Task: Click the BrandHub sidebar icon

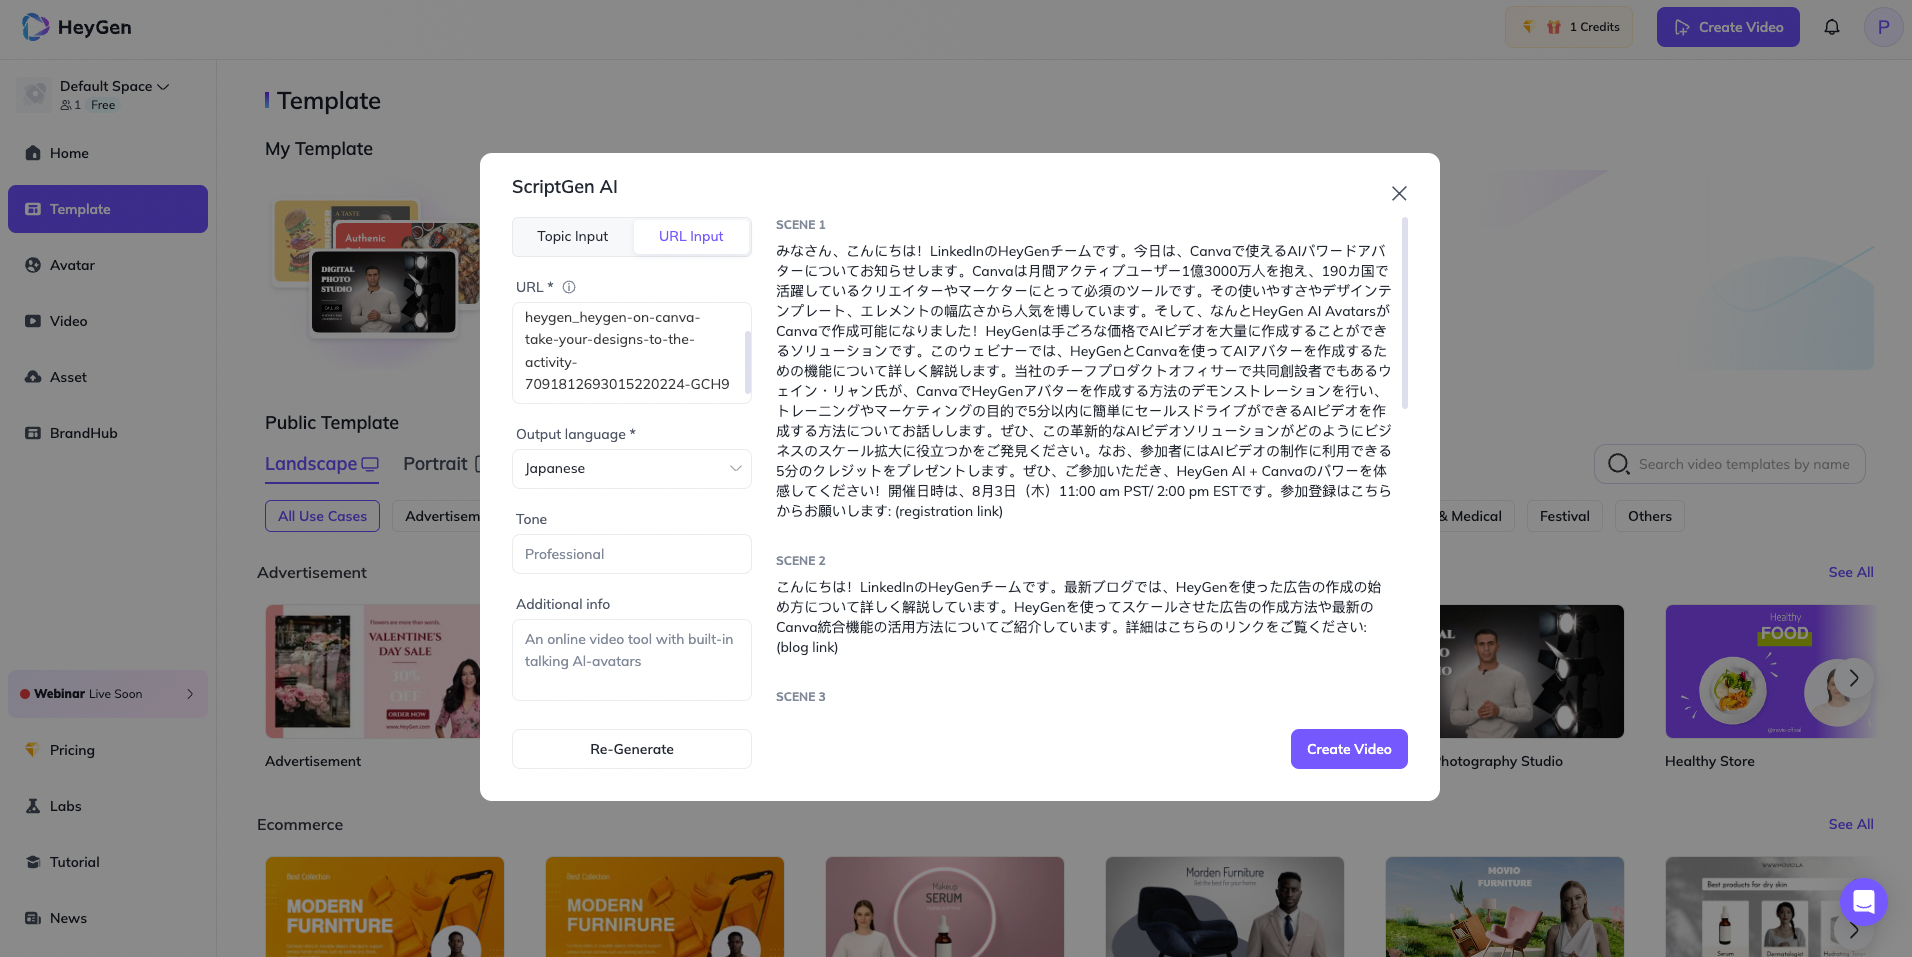Action: pyautogui.click(x=33, y=433)
